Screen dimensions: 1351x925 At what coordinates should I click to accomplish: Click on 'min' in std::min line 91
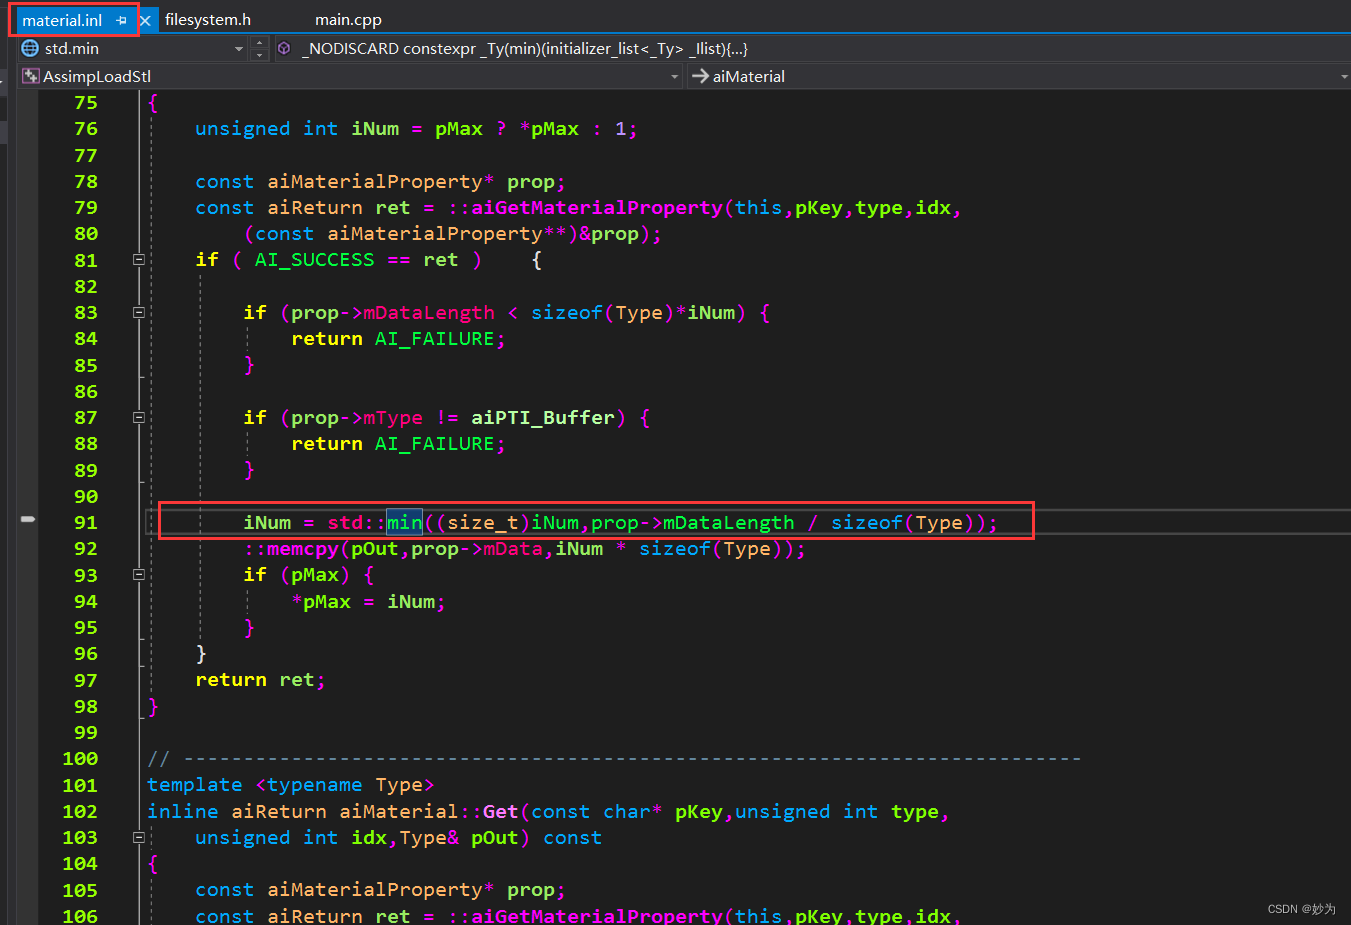click(405, 522)
